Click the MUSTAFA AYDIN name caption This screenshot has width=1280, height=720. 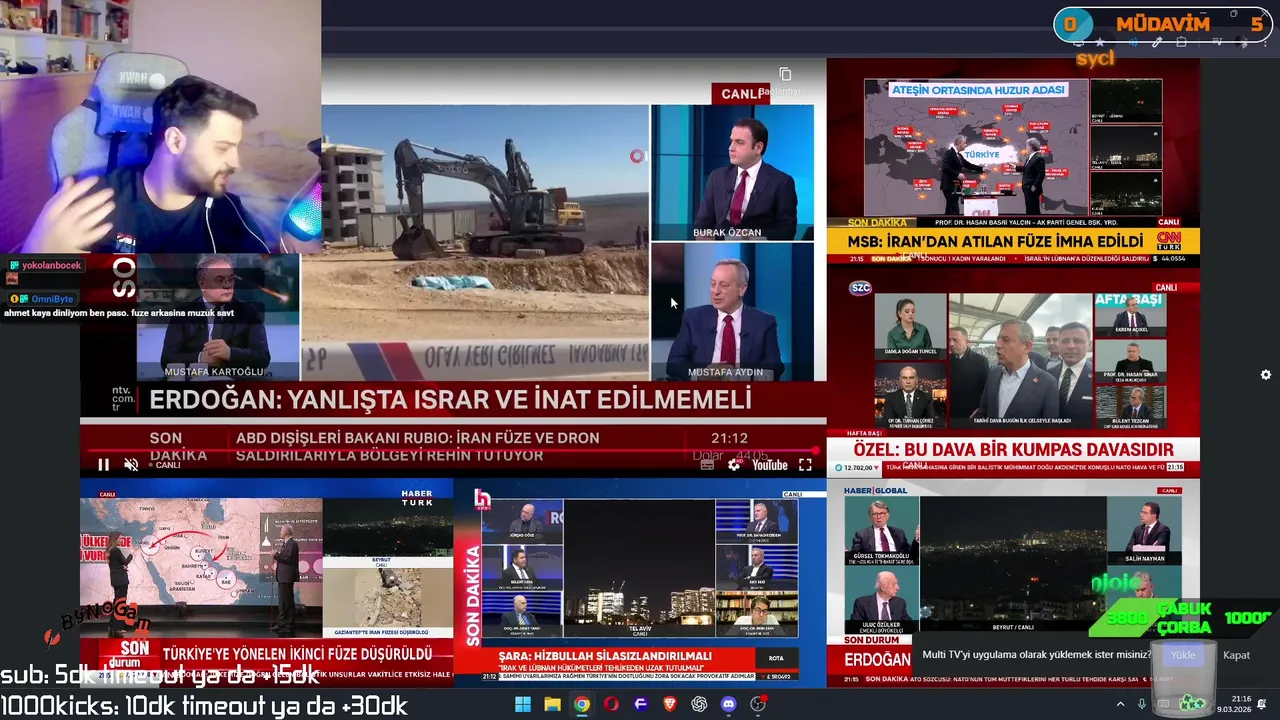pyautogui.click(x=725, y=372)
